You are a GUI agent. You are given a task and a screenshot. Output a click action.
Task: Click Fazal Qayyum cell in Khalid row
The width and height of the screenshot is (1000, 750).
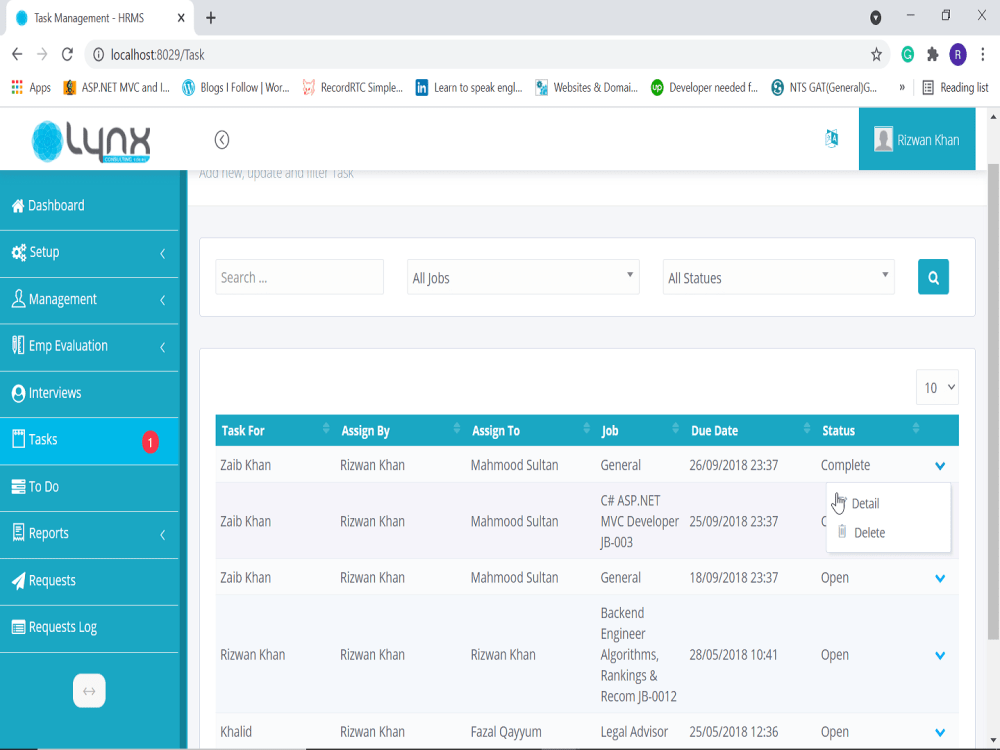506,732
